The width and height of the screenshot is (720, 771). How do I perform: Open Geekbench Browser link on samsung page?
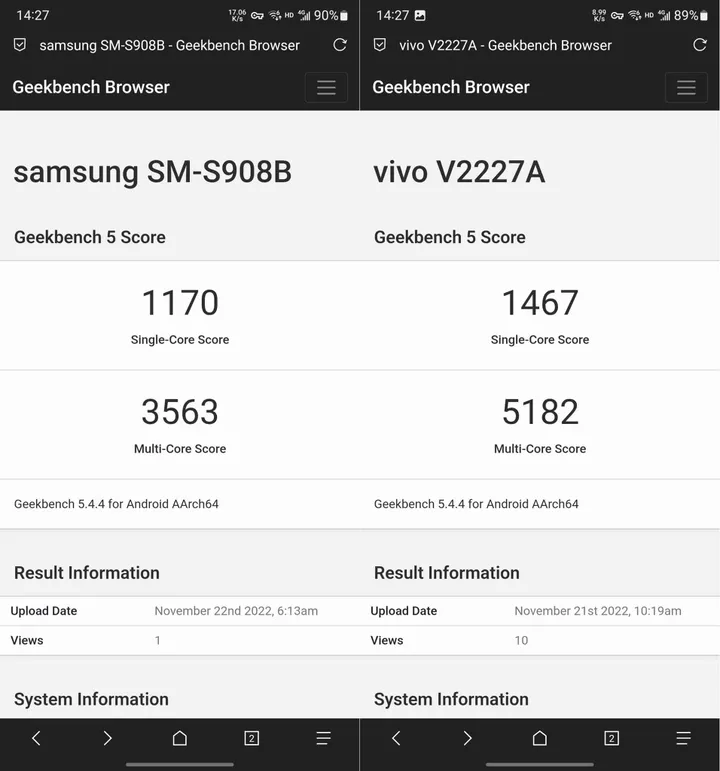click(91, 87)
